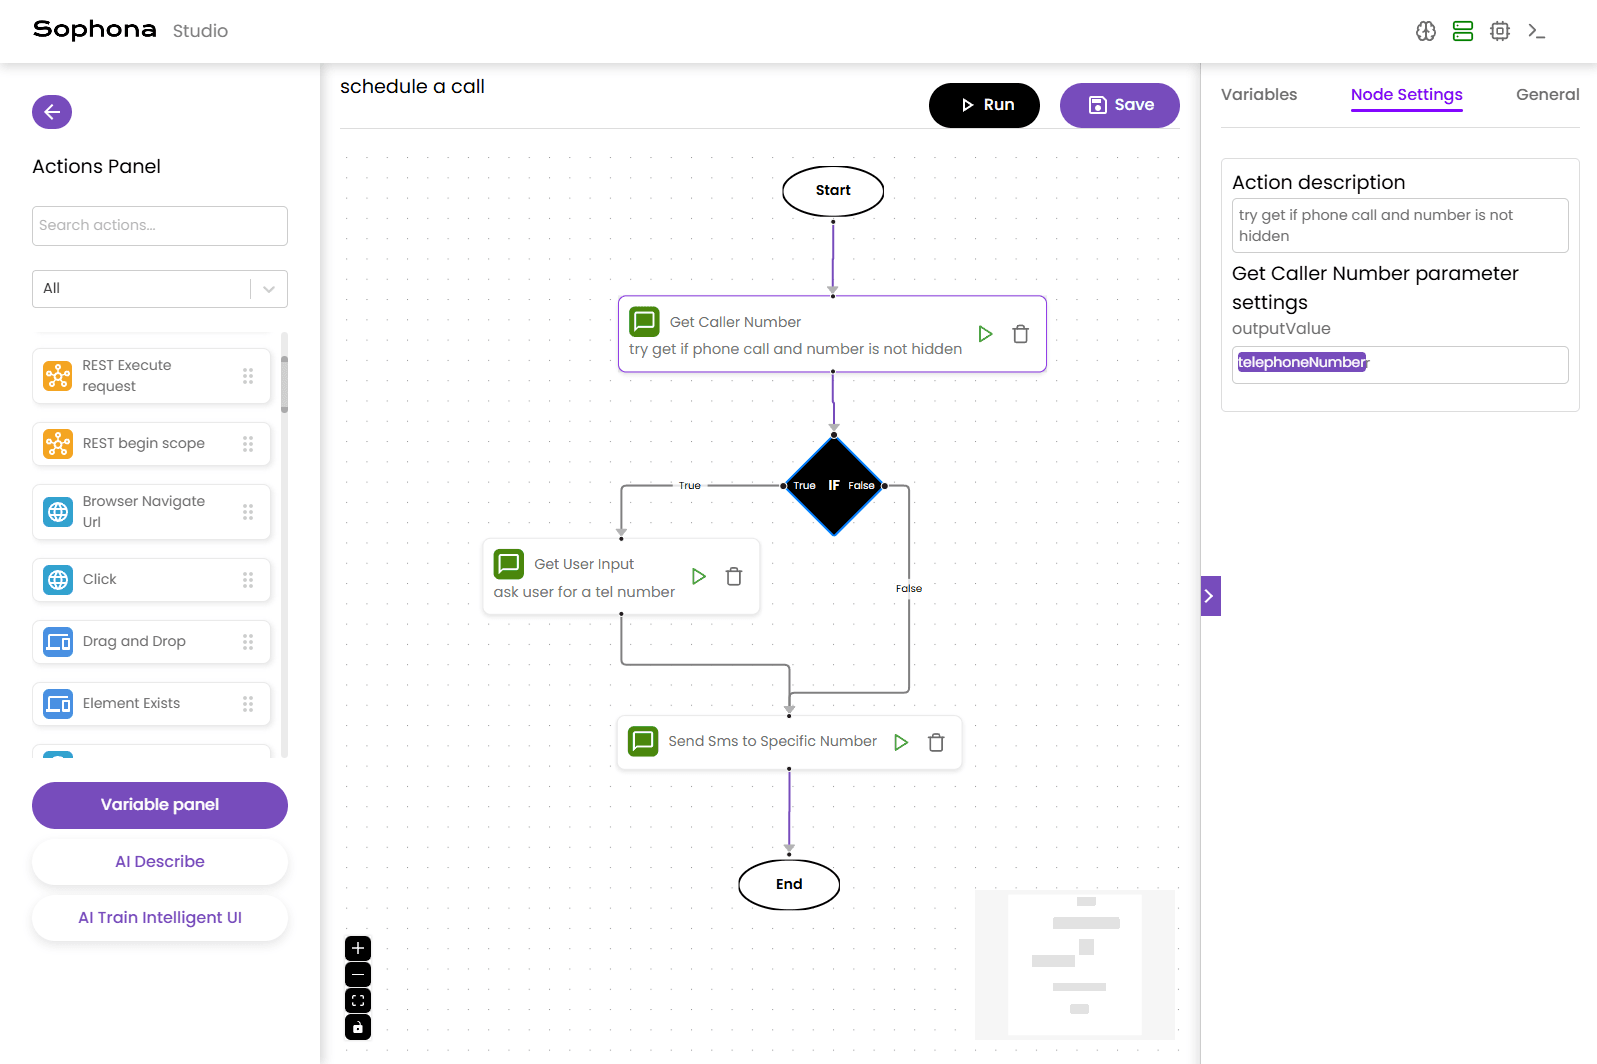1597x1064 pixels.
Task: Delete the Send Sms to Specific Number node
Action: 936,742
